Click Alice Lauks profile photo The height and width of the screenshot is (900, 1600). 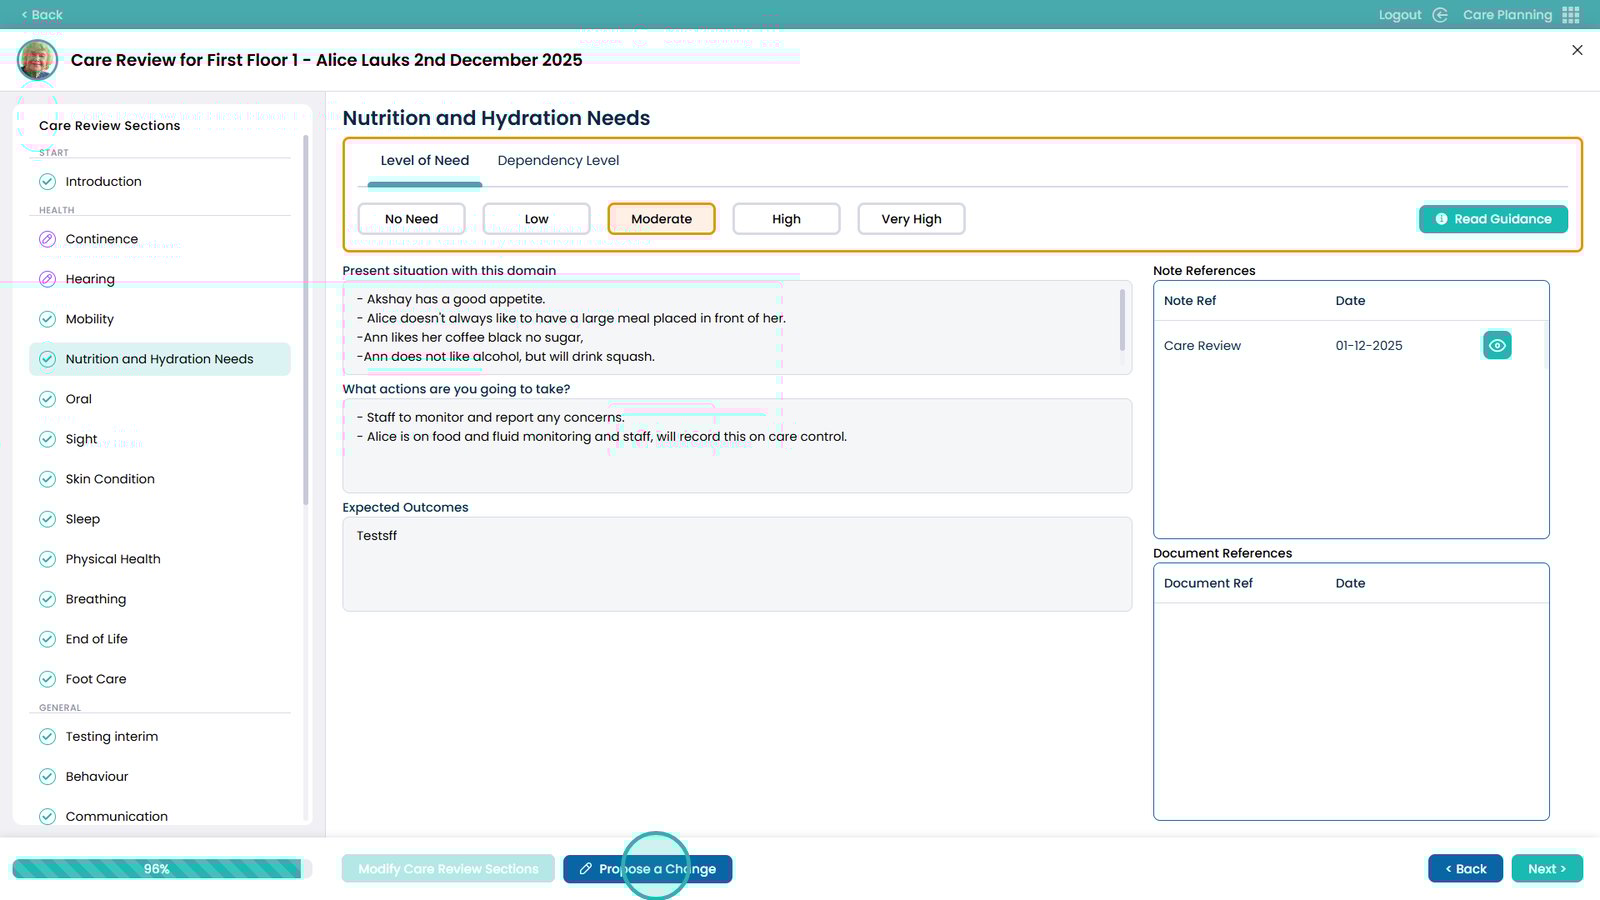38,60
